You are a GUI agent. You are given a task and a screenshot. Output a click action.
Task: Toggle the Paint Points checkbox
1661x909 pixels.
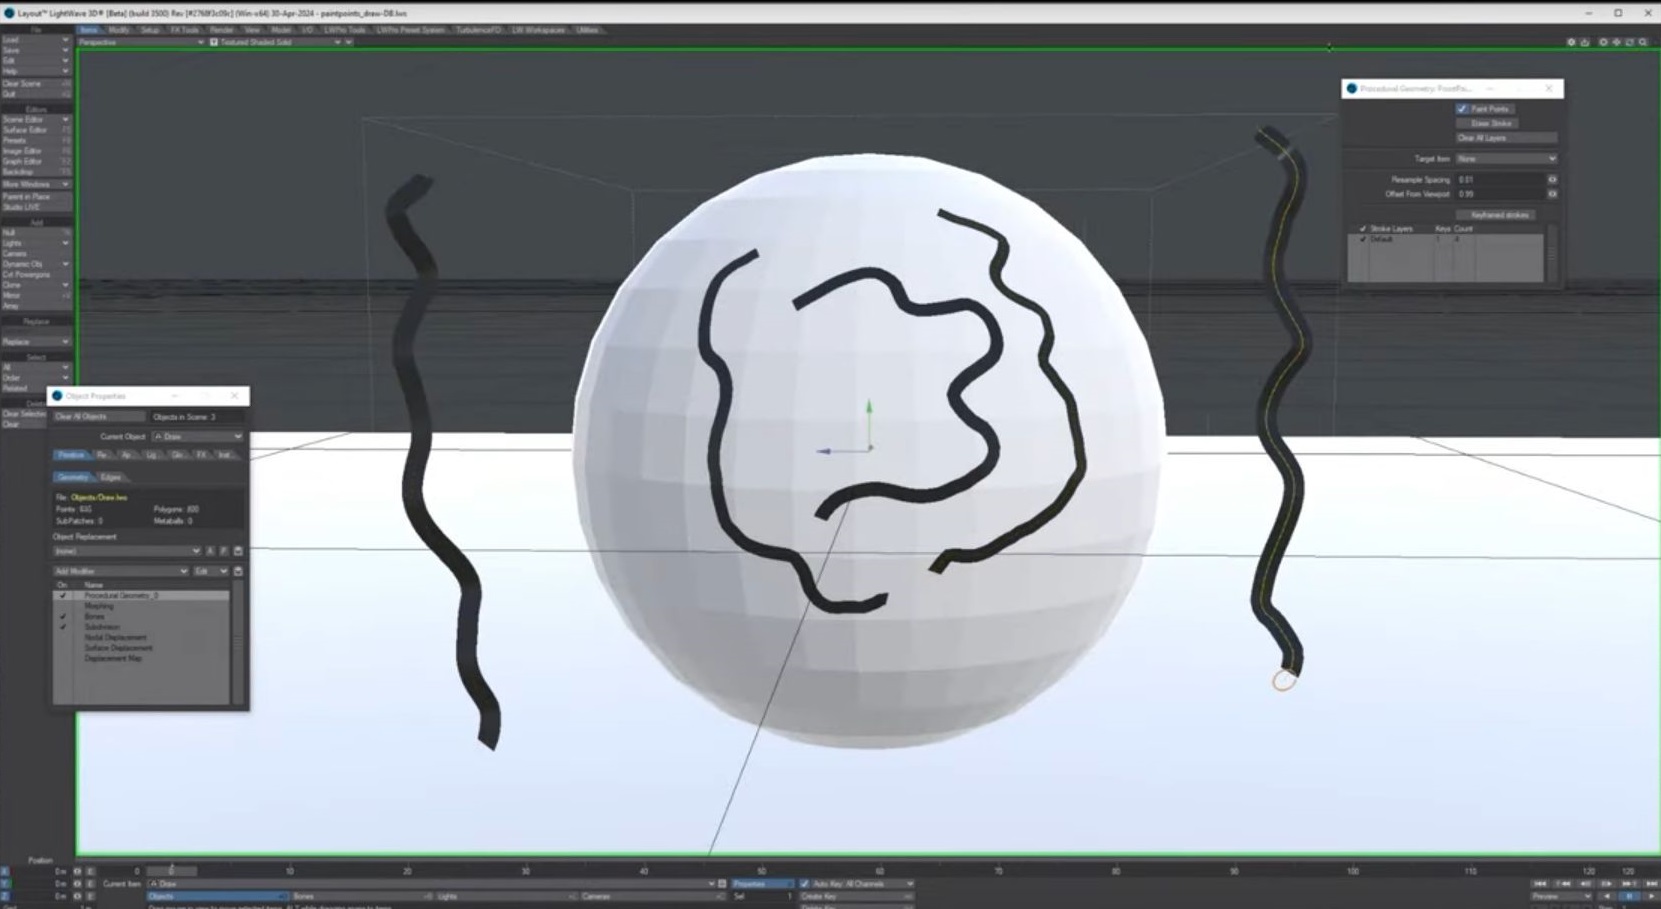(1462, 109)
